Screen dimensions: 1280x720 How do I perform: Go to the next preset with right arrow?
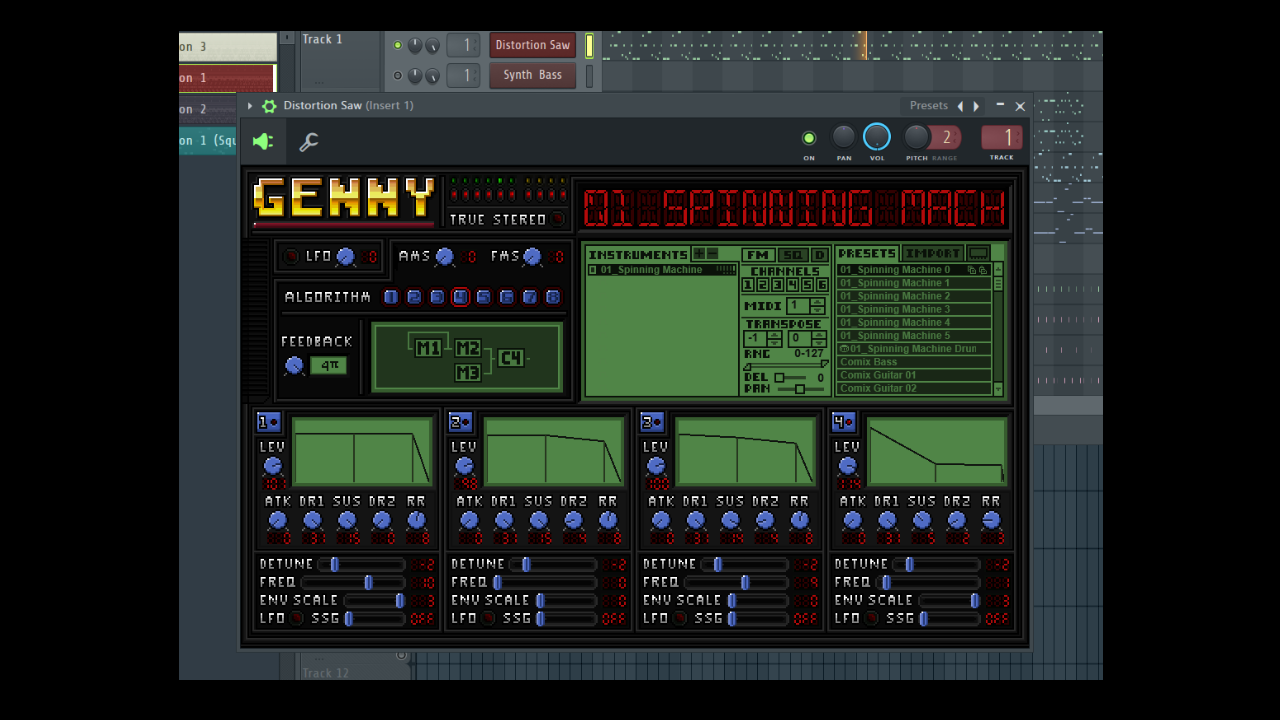976,106
